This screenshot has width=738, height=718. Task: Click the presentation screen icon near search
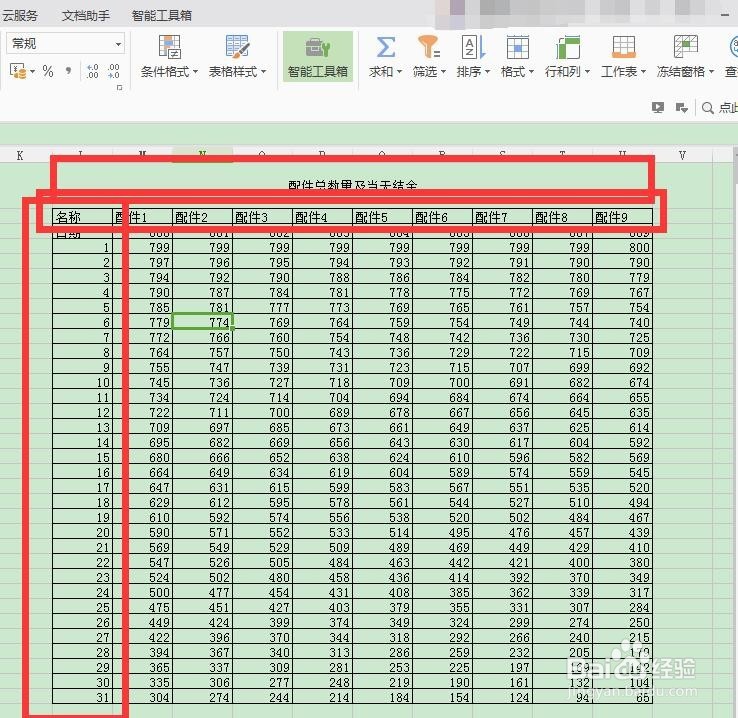[658, 108]
